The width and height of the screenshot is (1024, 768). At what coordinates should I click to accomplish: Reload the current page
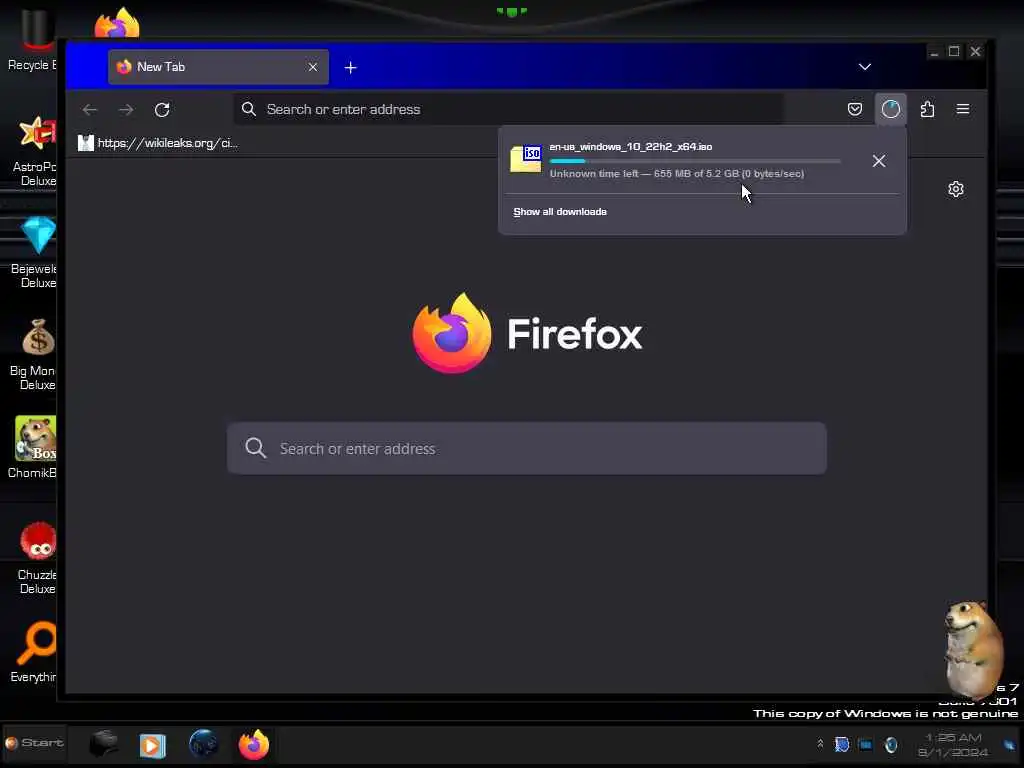[x=162, y=110]
